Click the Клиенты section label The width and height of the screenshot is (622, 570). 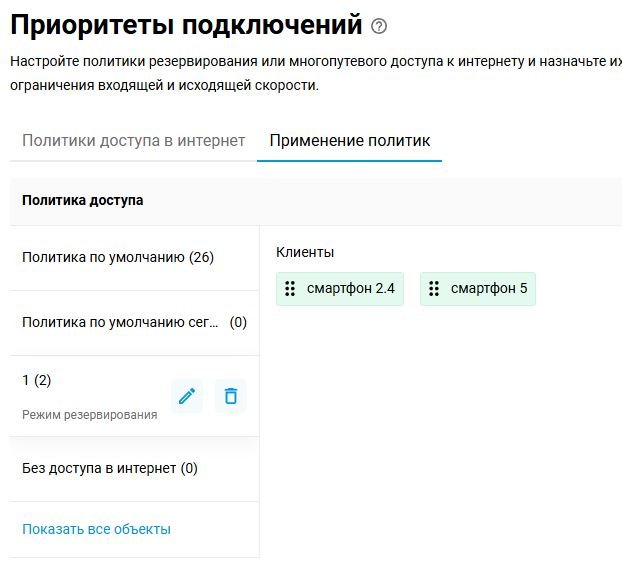[305, 252]
